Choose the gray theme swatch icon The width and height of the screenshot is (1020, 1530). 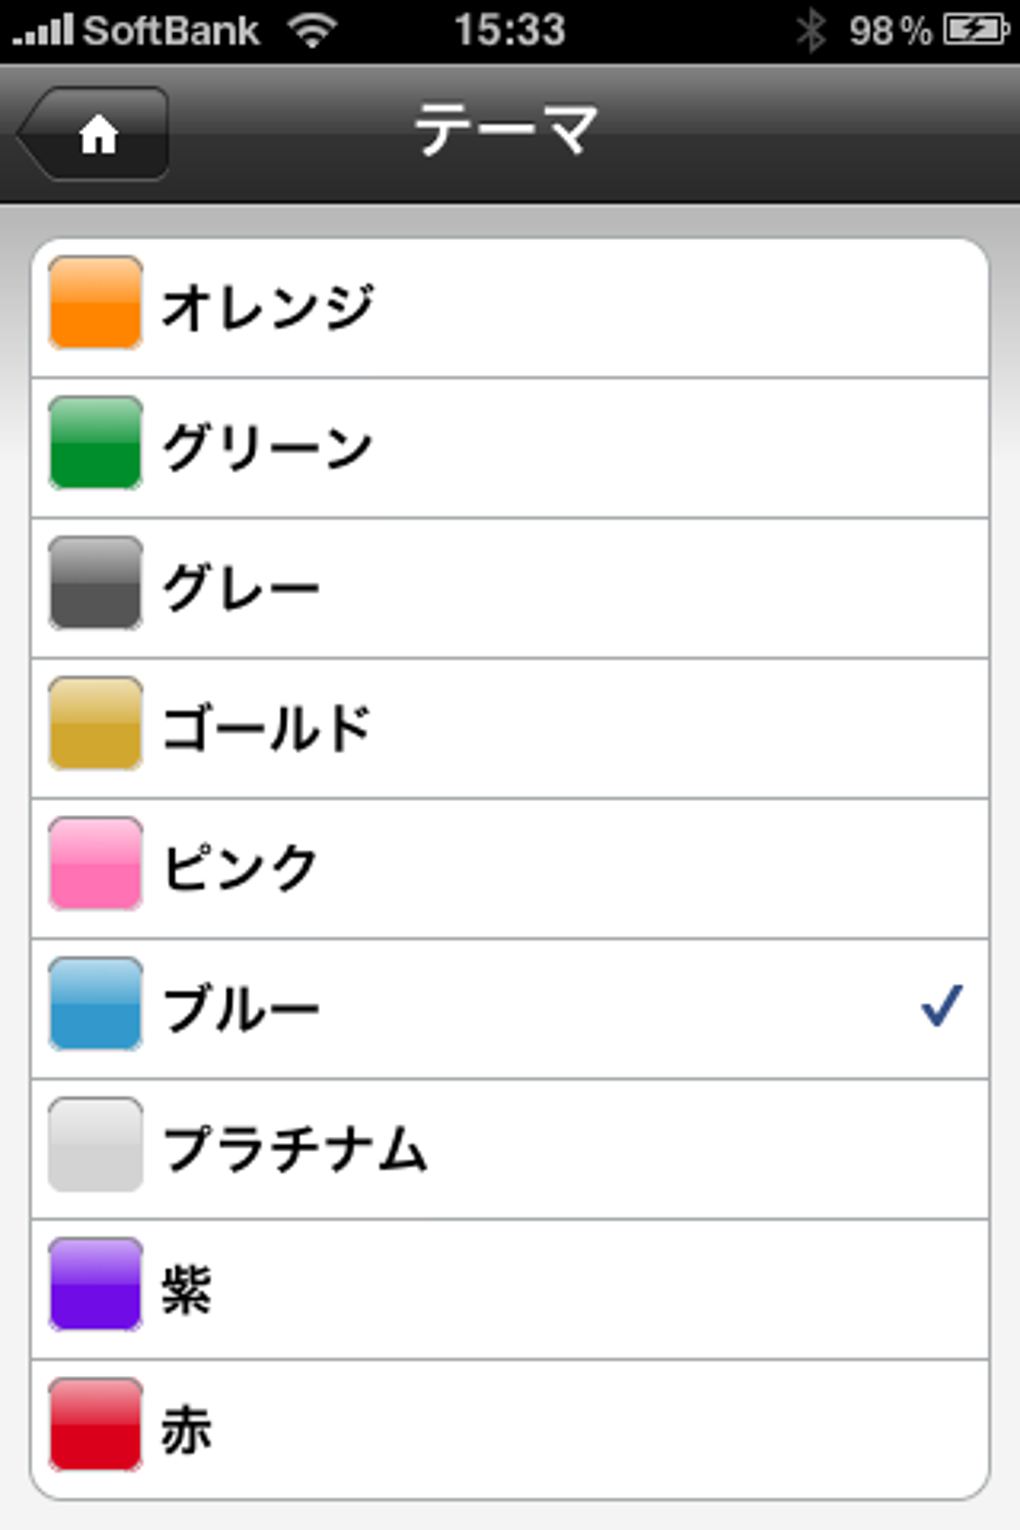(95, 583)
